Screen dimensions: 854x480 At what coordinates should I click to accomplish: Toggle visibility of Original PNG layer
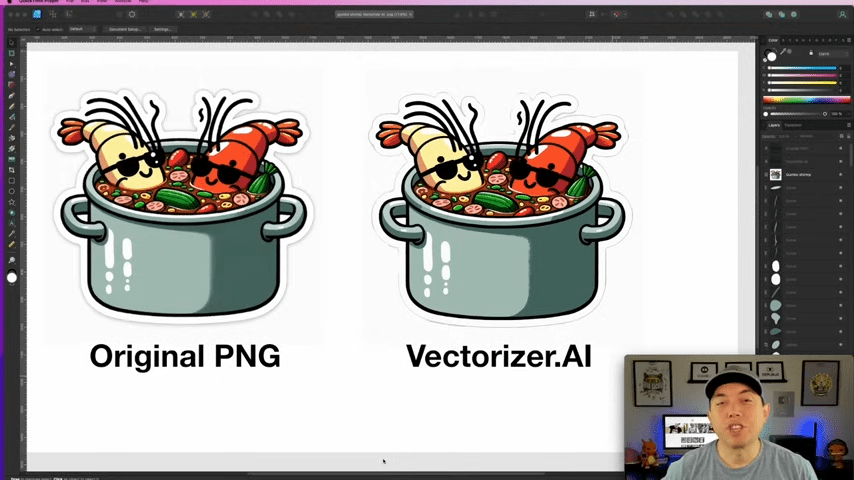coord(840,148)
